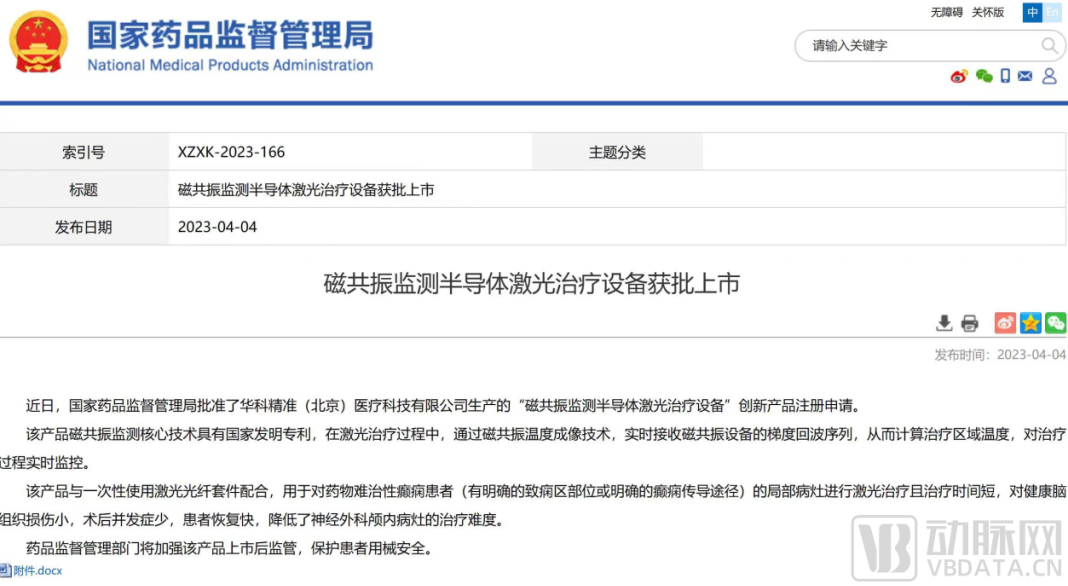The image size is (1068, 586).
Task: Click the national emblem logo
Action: pos(38,42)
